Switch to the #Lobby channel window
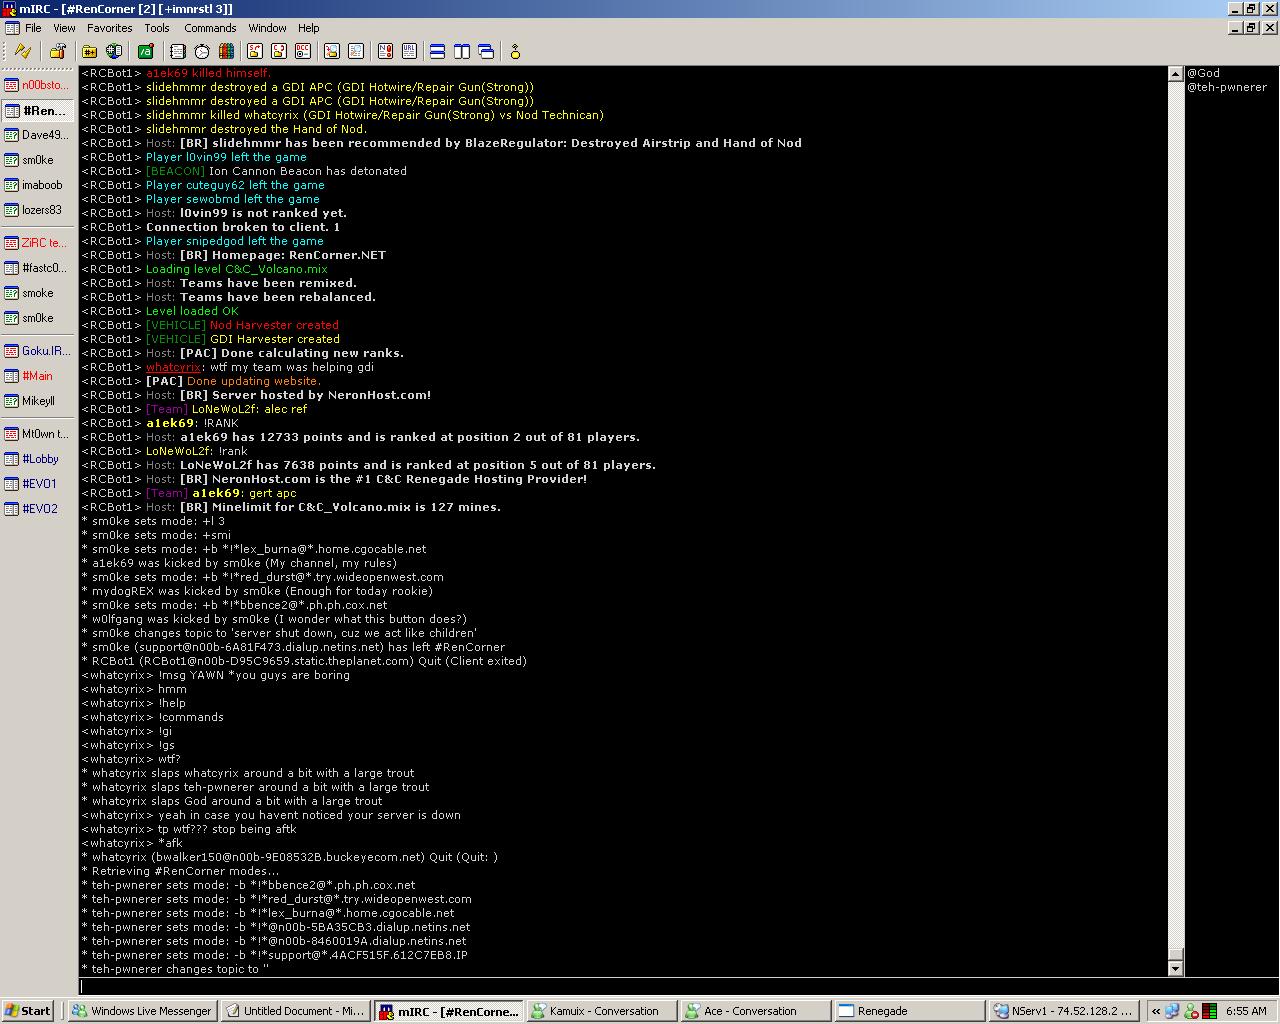 pos(40,459)
